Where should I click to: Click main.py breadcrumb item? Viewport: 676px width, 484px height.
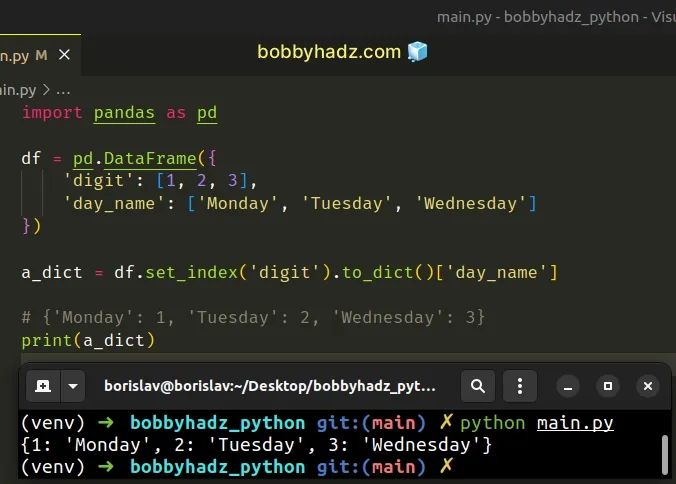point(18,90)
